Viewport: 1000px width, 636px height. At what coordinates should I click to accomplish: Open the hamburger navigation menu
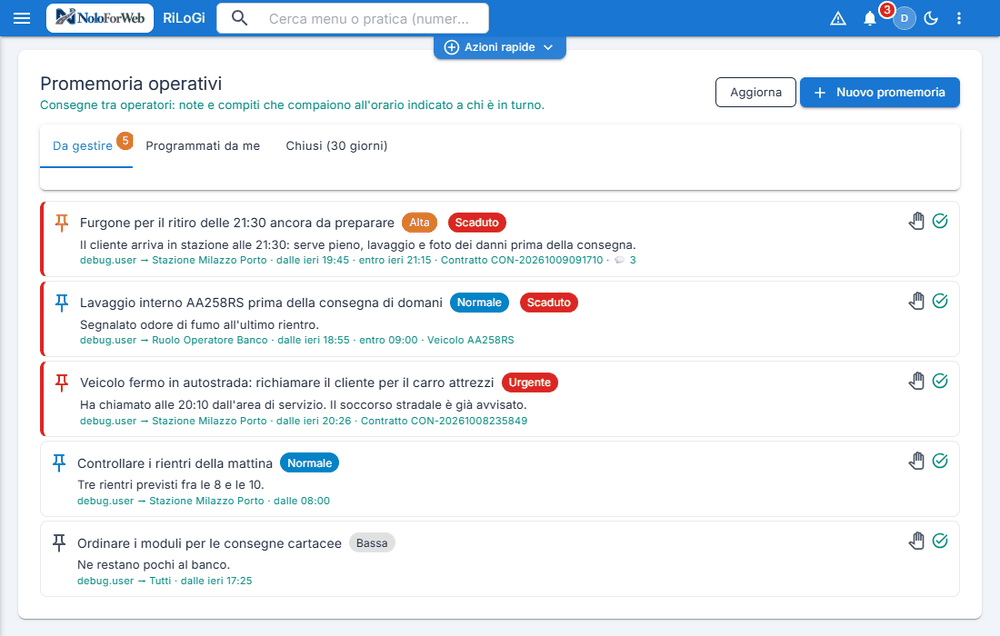click(22, 18)
